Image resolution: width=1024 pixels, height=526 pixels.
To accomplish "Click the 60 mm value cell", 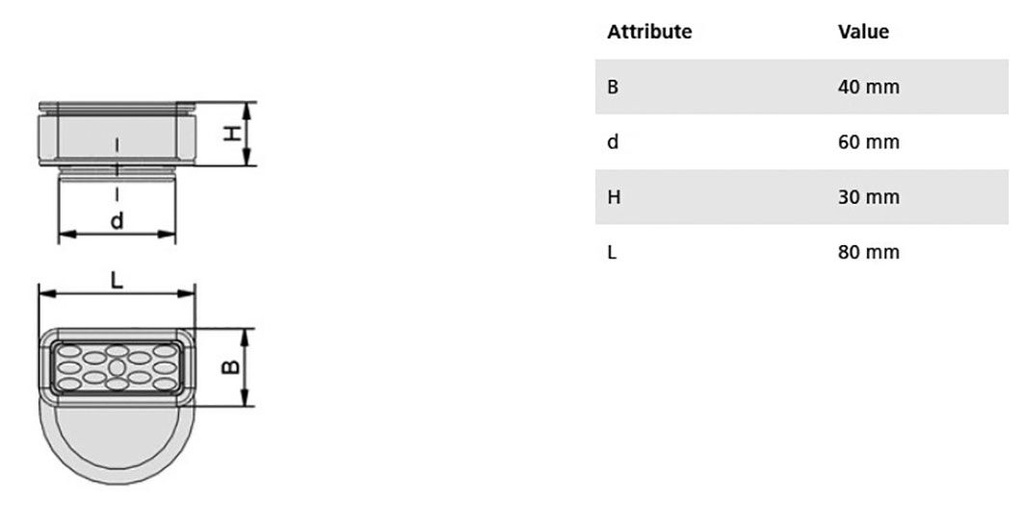I will coord(868,142).
